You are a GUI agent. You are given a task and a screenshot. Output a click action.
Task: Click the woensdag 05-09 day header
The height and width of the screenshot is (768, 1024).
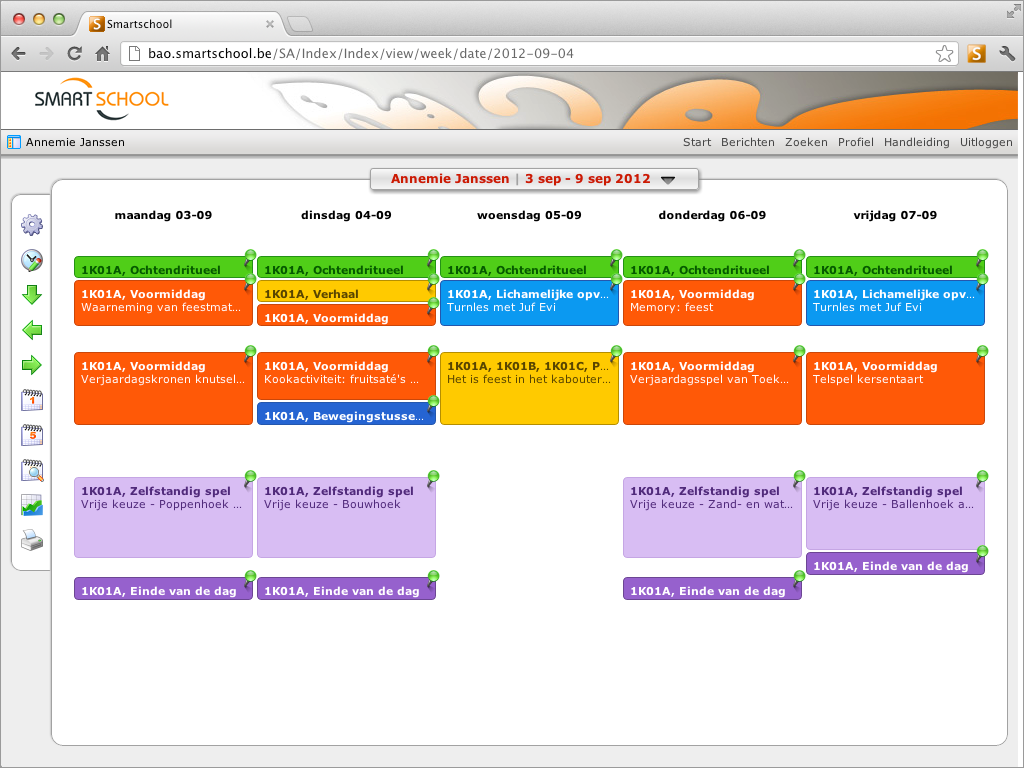[x=529, y=215]
